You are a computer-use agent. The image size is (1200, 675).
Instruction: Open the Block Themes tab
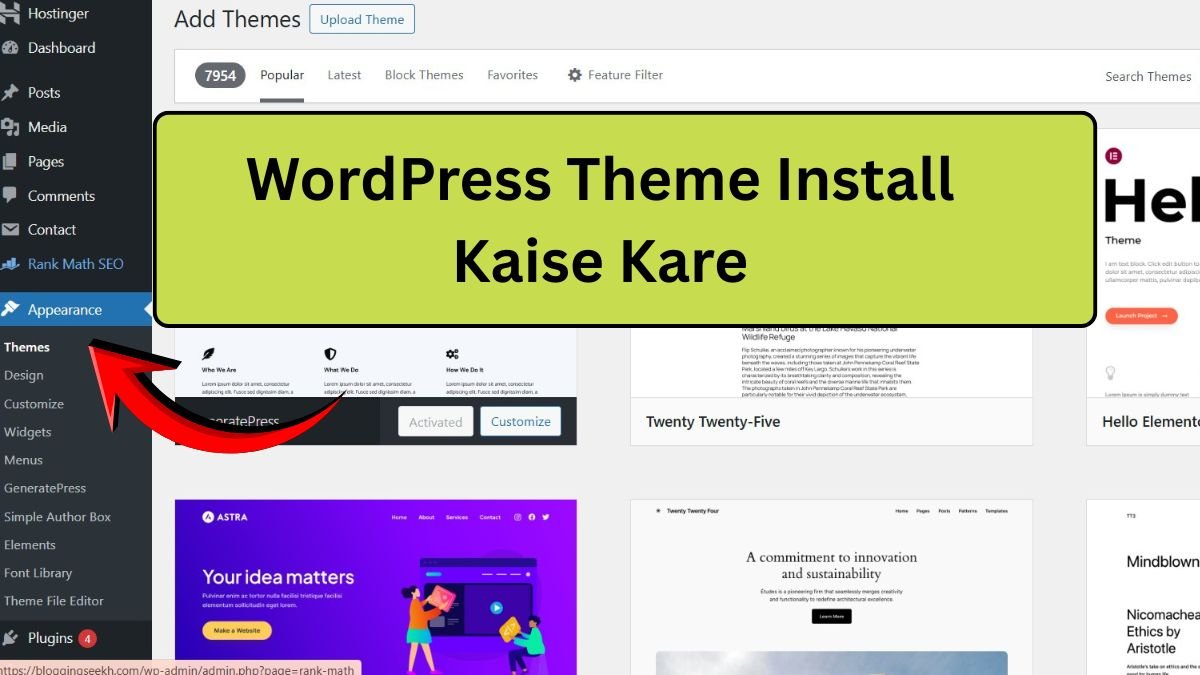coord(424,74)
